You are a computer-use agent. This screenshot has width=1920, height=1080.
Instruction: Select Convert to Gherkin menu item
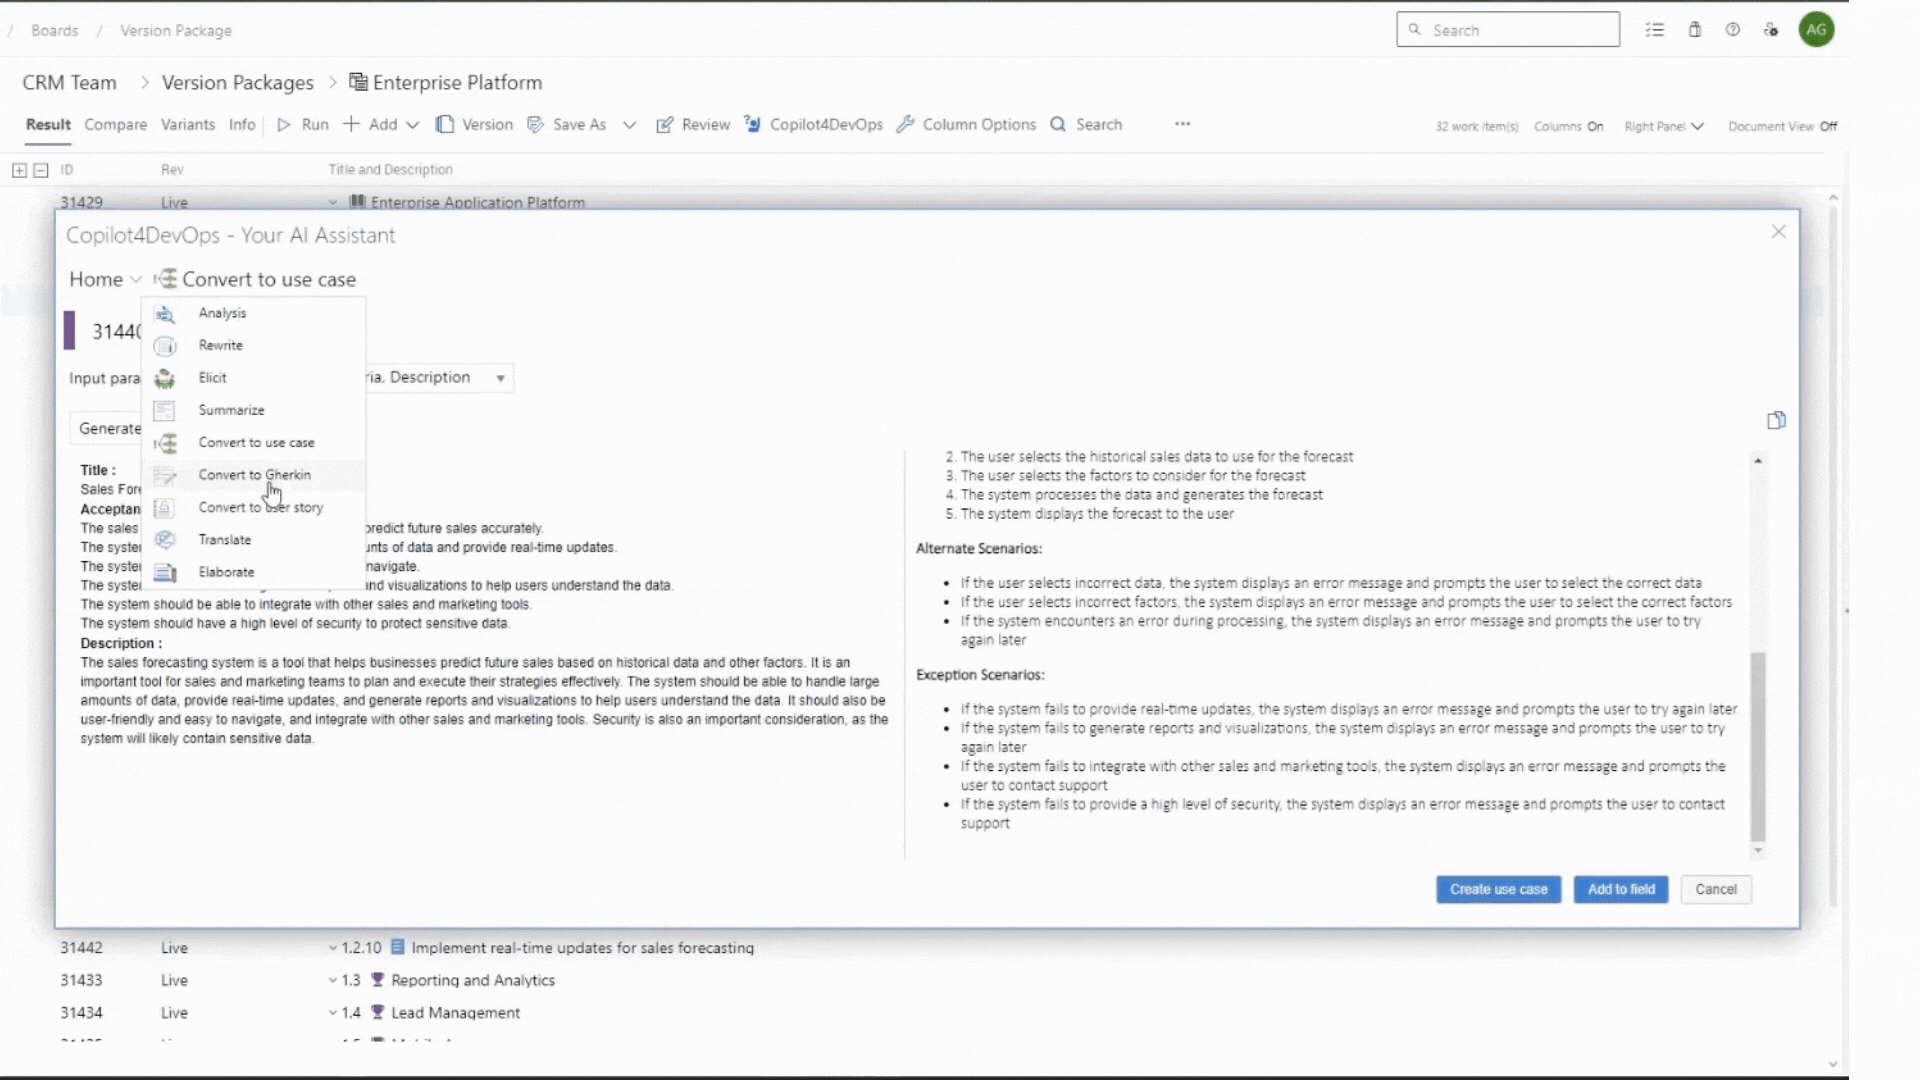coord(254,475)
